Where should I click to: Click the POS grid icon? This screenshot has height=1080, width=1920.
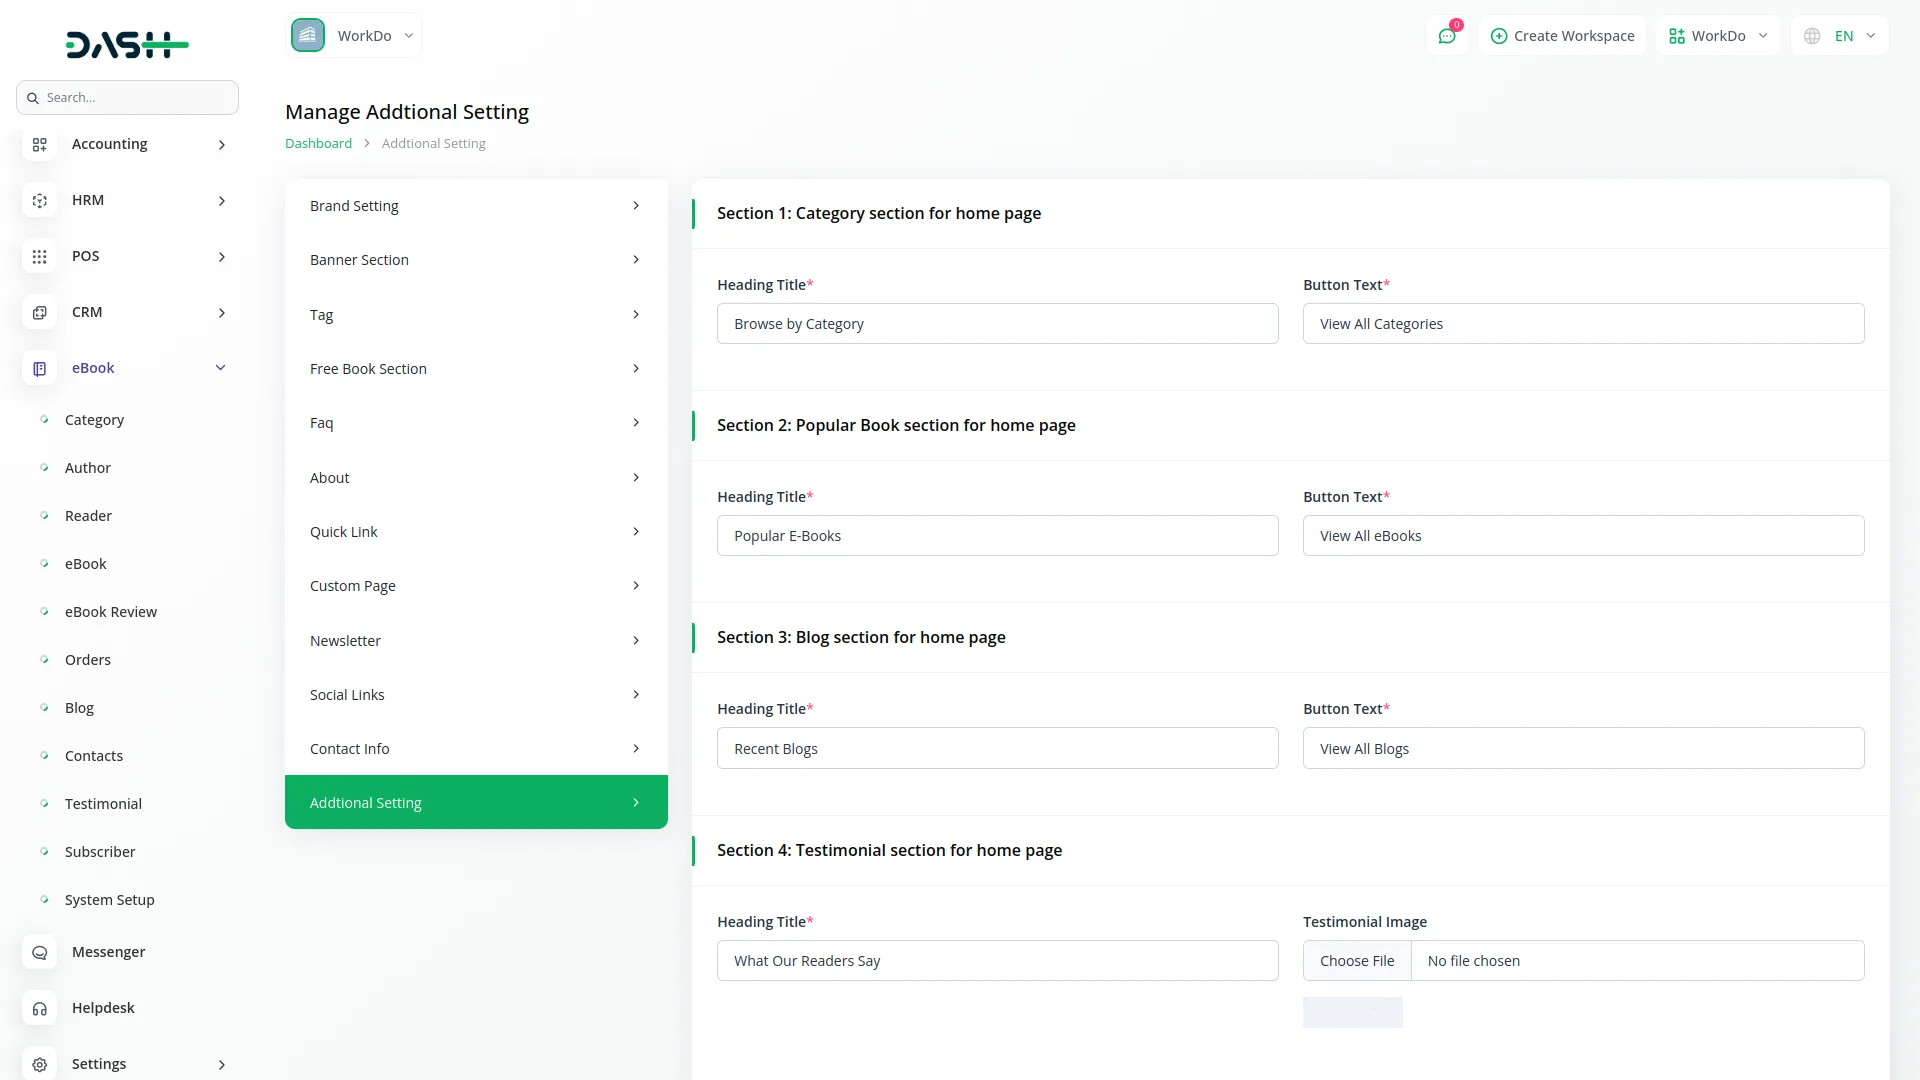[39, 257]
